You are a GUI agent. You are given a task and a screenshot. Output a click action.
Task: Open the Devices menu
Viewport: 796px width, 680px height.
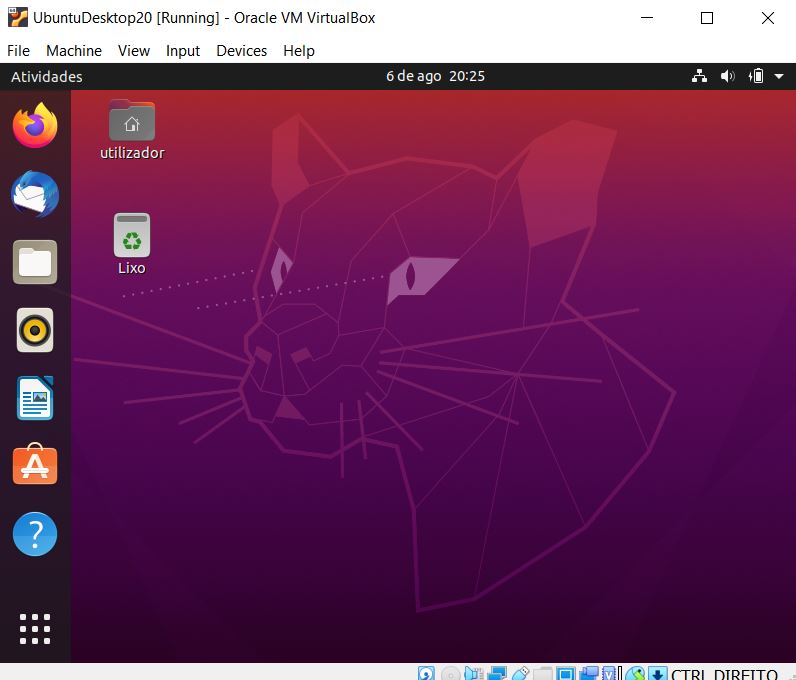pyautogui.click(x=242, y=51)
